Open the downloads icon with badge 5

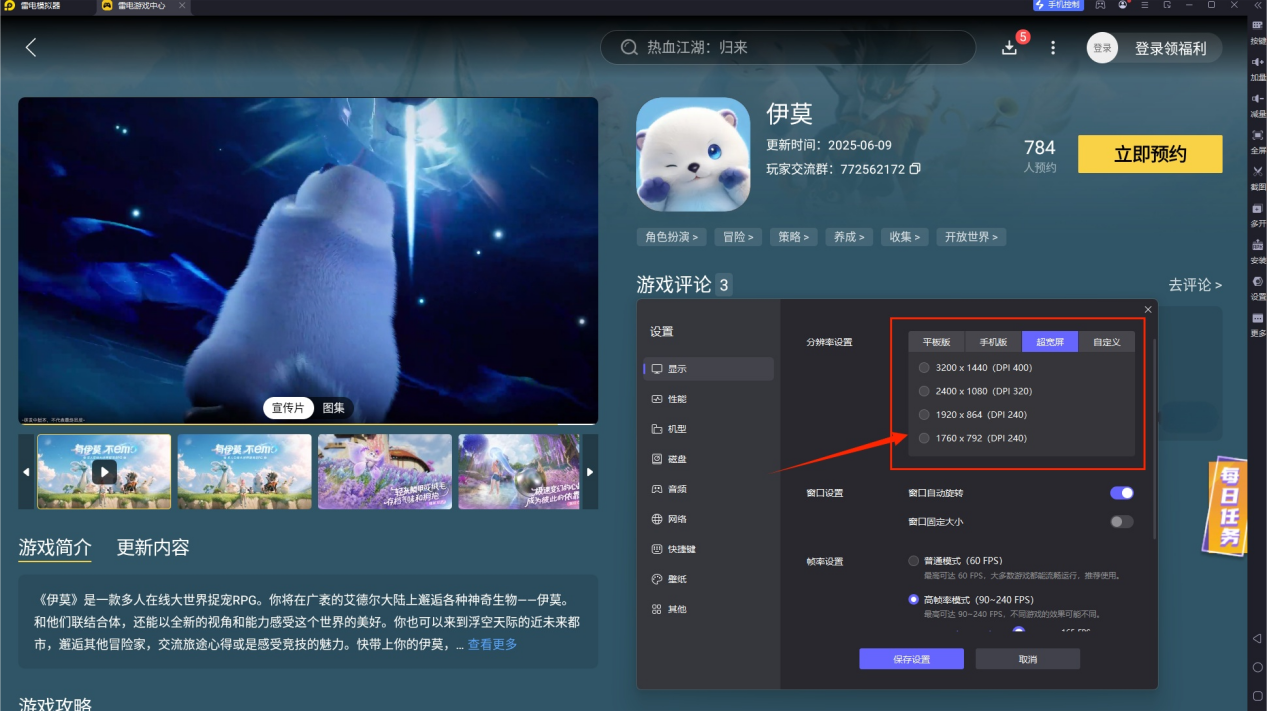tap(1009, 47)
